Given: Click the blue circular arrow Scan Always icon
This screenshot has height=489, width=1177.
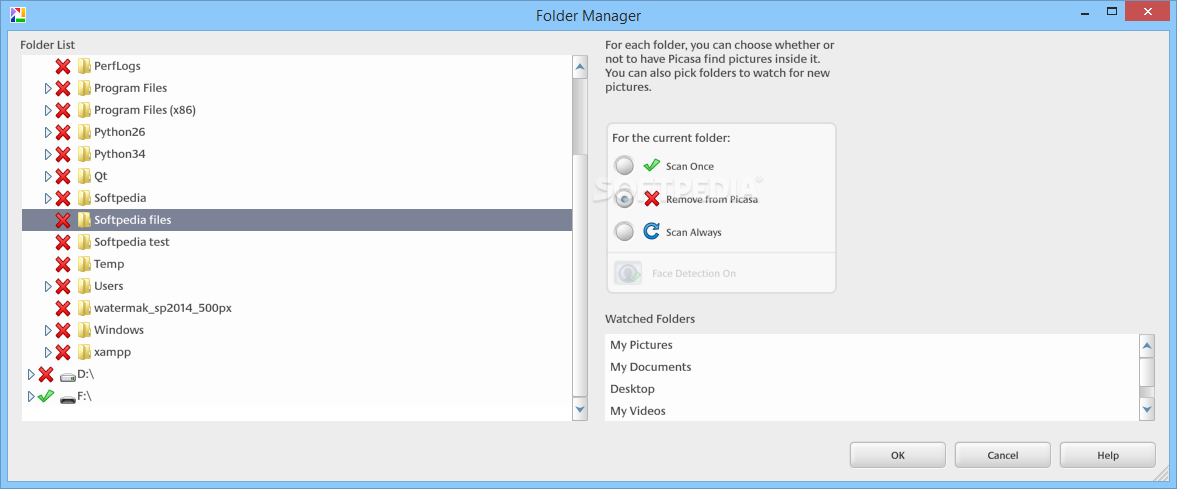Looking at the screenshot, I should [x=652, y=232].
